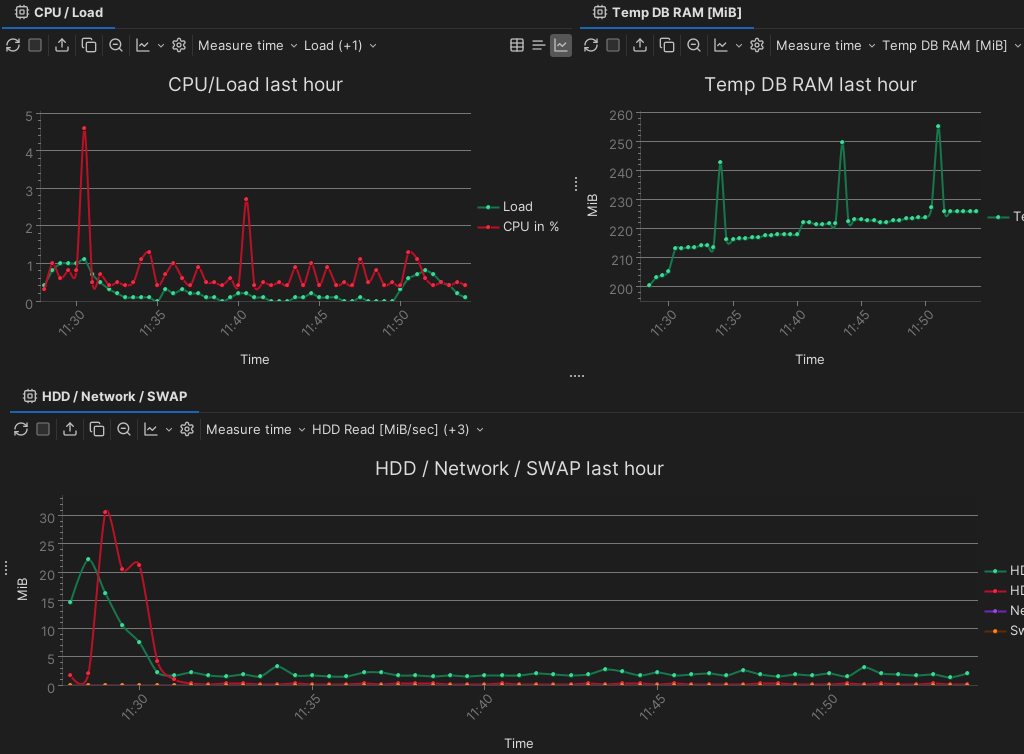Activate chart view button in CPU / Load panel
This screenshot has height=754, width=1024.
pyautogui.click(x=561, y=45)
